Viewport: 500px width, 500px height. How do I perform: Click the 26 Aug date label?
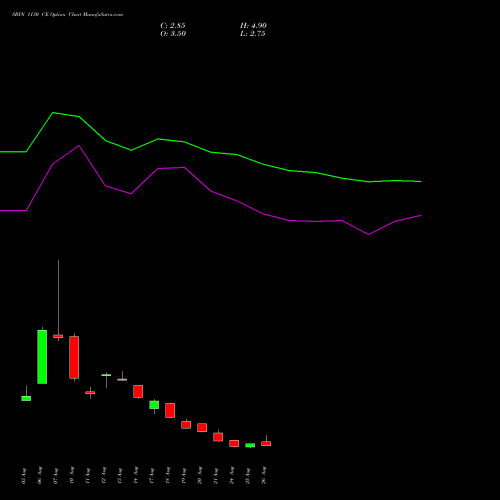coord(264,476)
